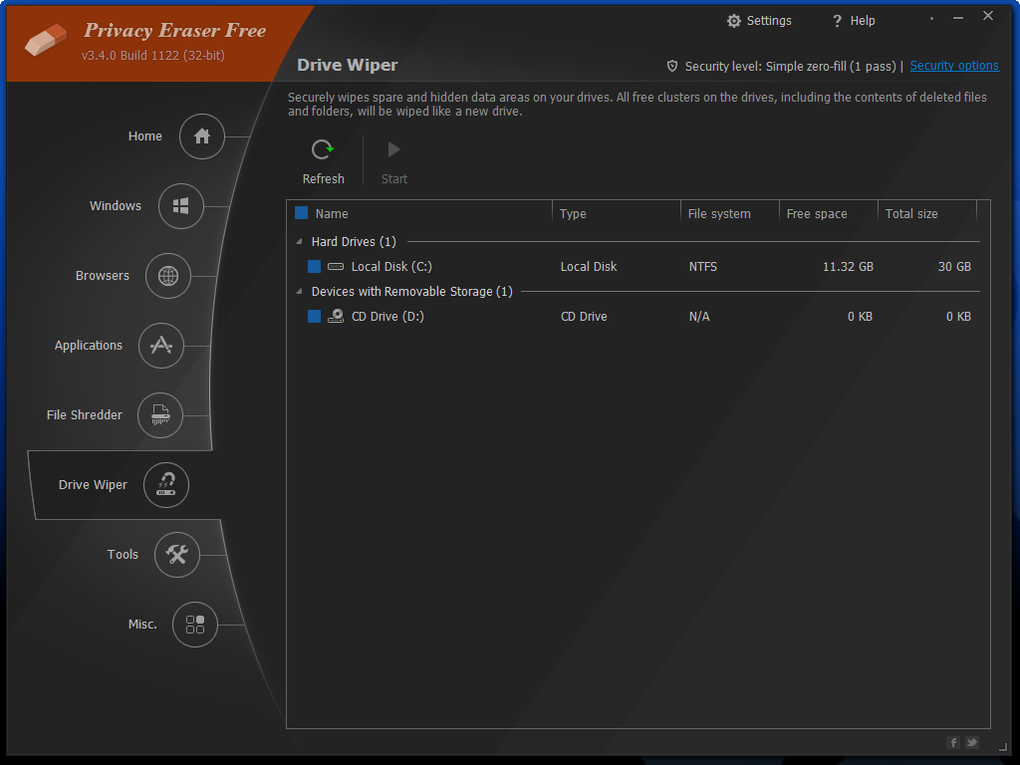Click the NTFS file system cell

coord(703,267)
